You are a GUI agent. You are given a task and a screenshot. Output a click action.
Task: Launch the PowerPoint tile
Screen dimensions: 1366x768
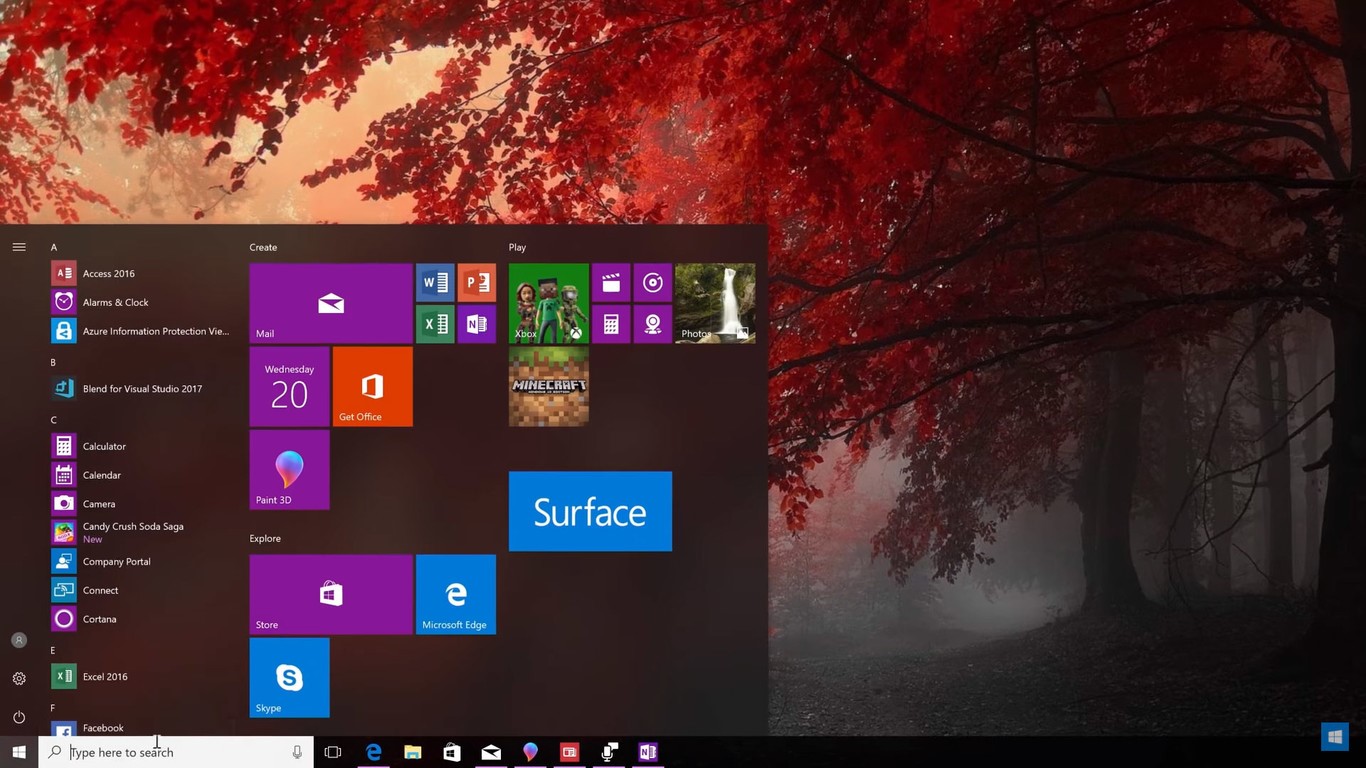click(x=477, y=283)
